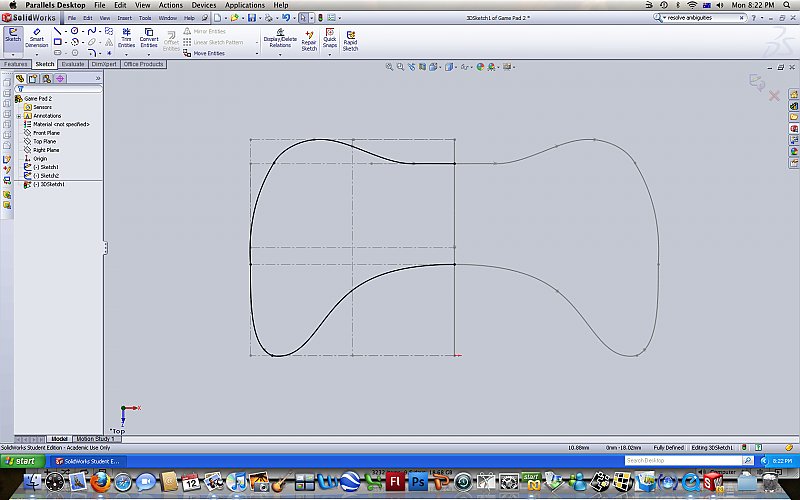Expand the FeatureManager panel with double chevron
This screenshot has width=800, height=500.
(97, 78)
